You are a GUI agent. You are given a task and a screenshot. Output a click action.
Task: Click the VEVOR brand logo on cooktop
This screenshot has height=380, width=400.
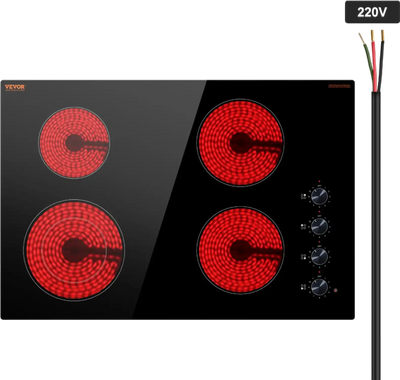coord(15,87)
